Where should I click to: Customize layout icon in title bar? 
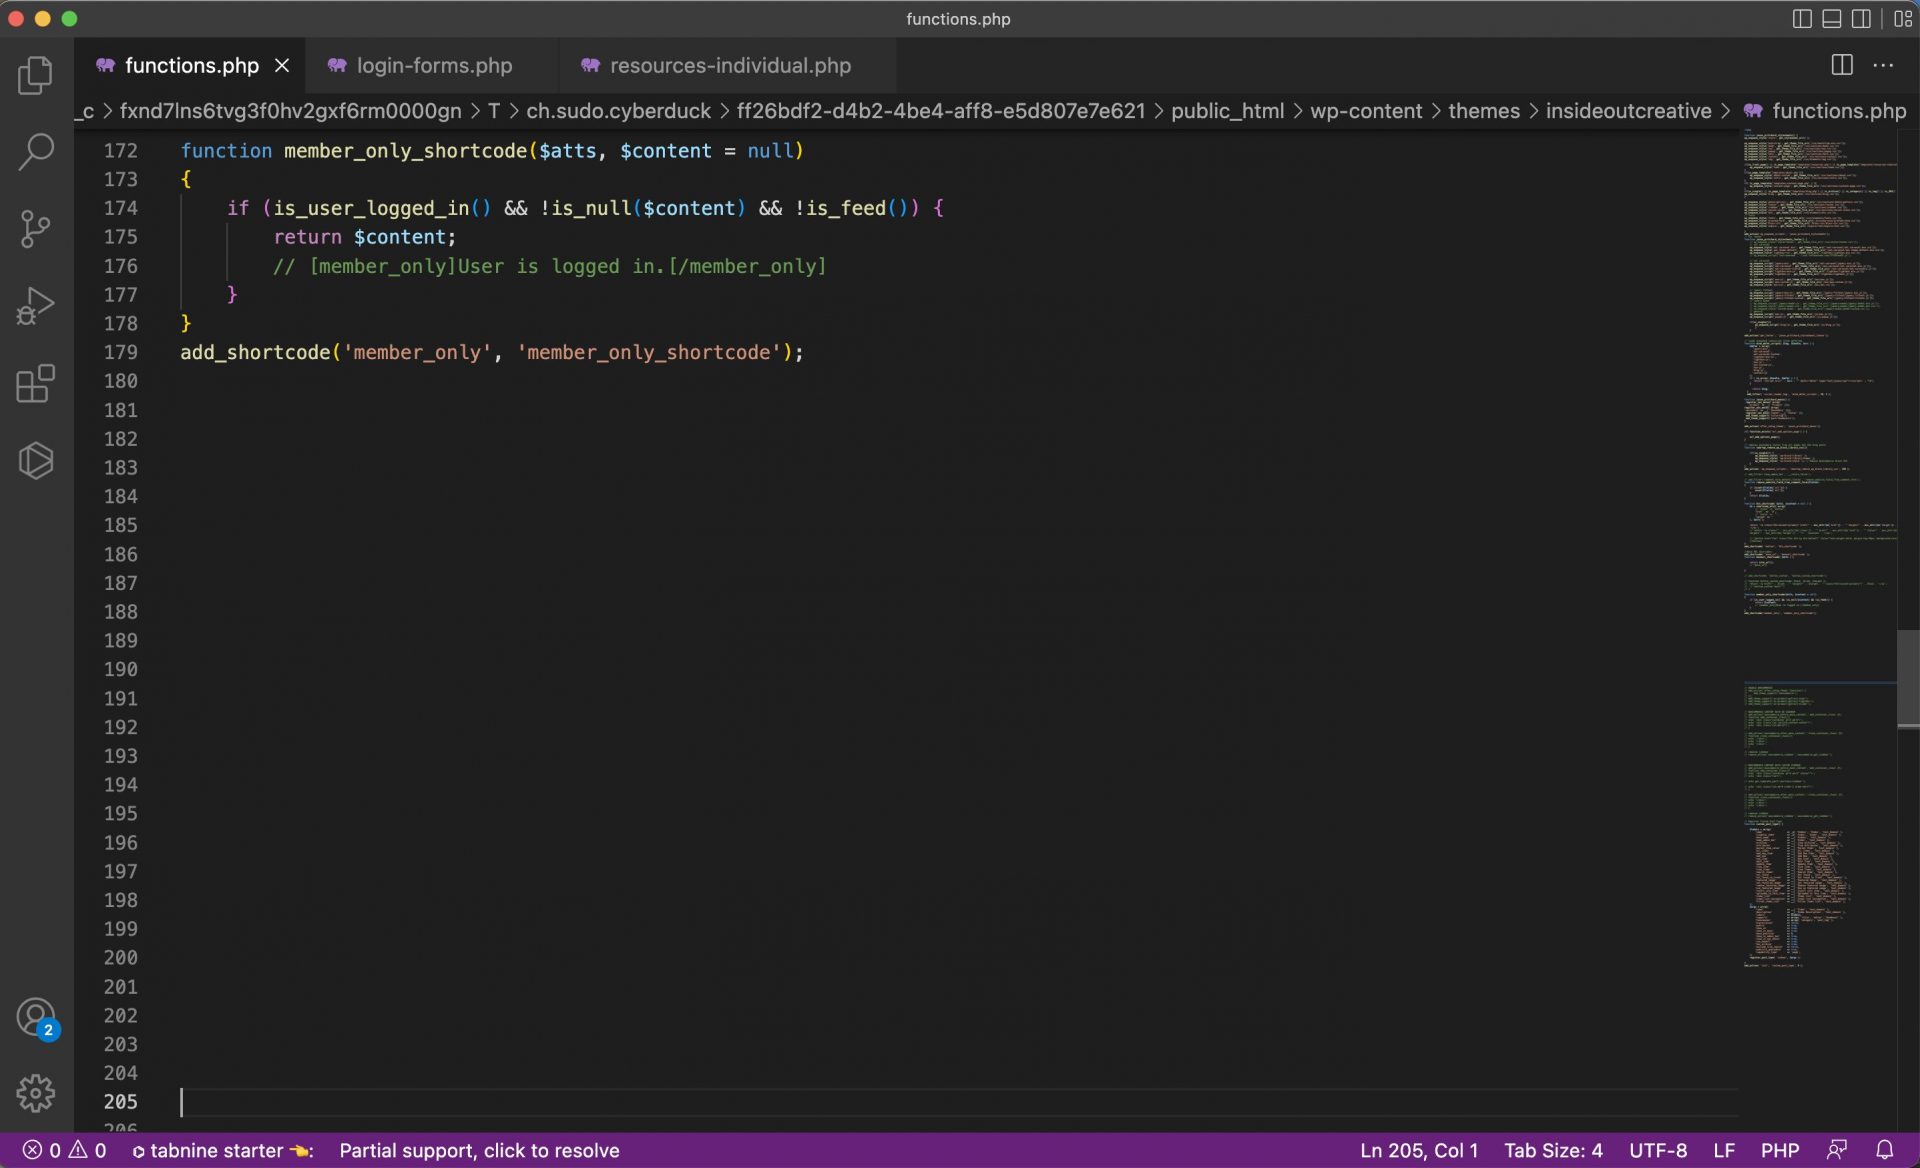pyautogui.click(x=1902, y=19)
